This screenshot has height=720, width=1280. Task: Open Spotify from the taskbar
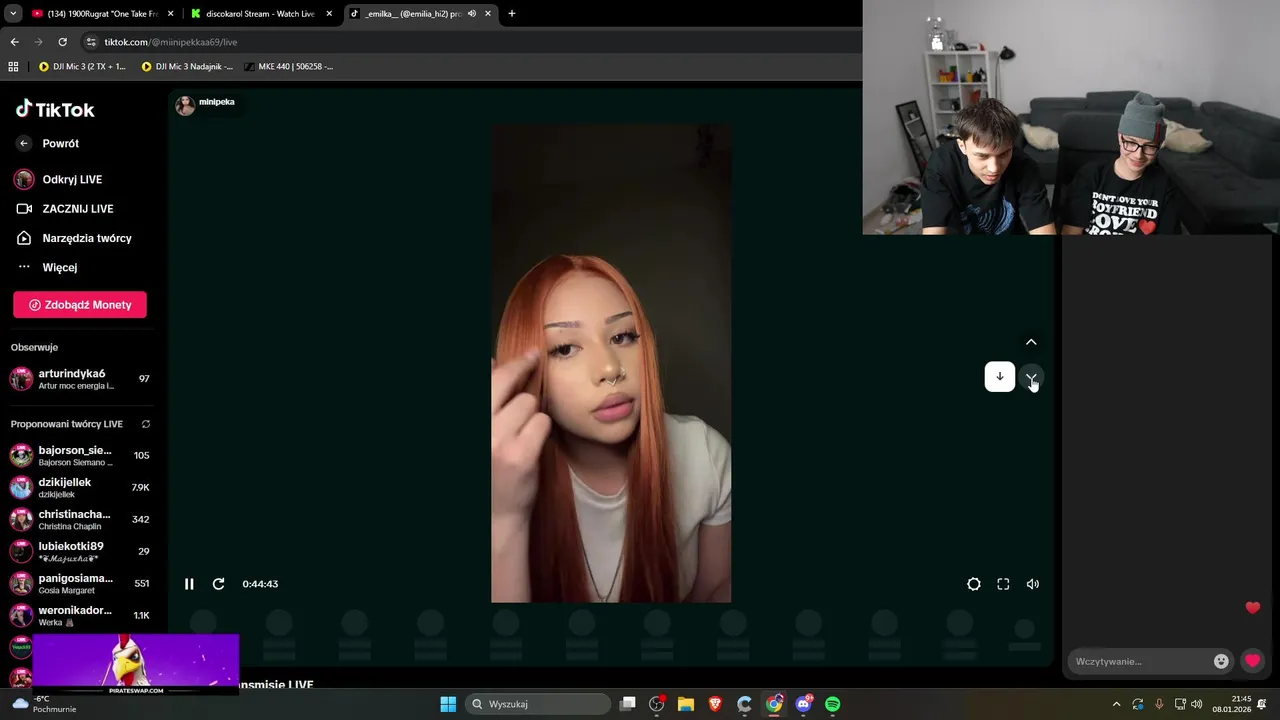click(833, 704)
